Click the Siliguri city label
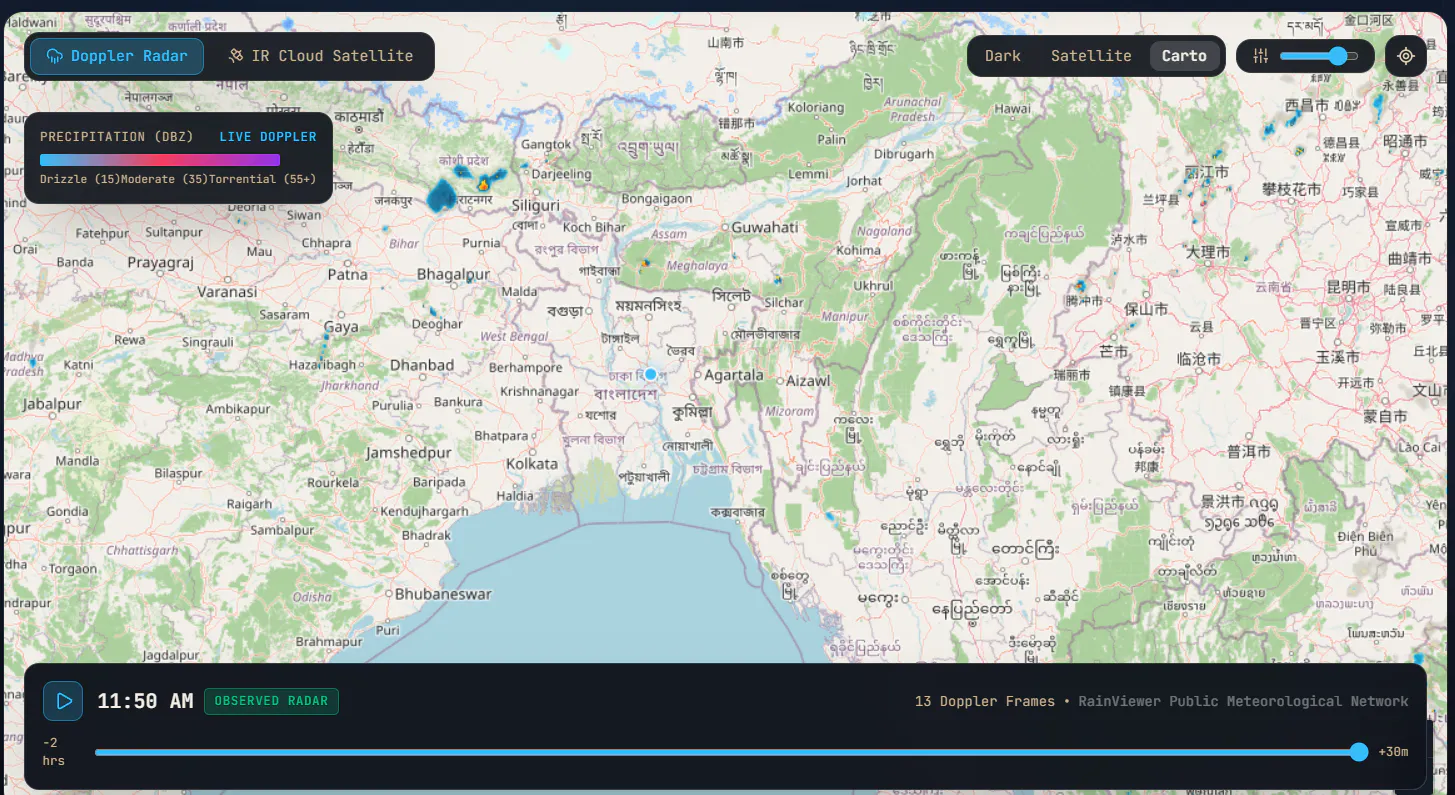1455x795 pixels. 535,205
